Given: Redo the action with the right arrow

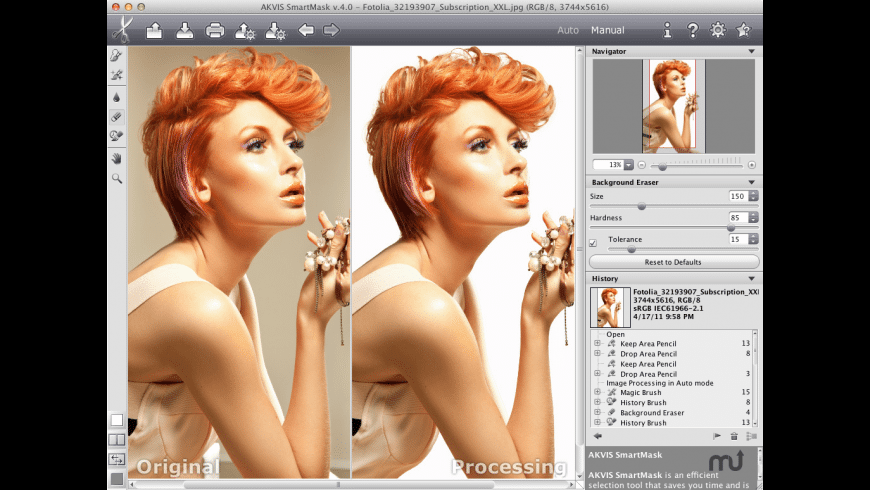Looking at the screenshot, I should point(331,29).
